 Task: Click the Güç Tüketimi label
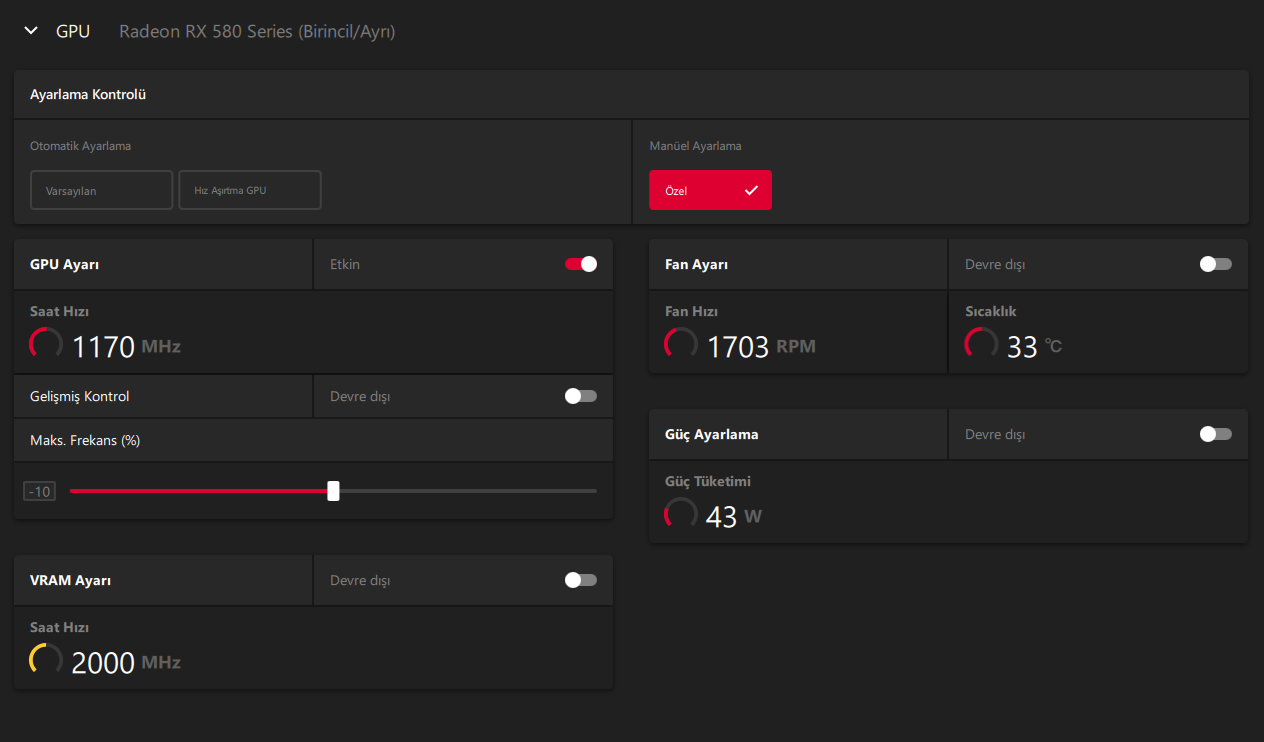point(708,481)
